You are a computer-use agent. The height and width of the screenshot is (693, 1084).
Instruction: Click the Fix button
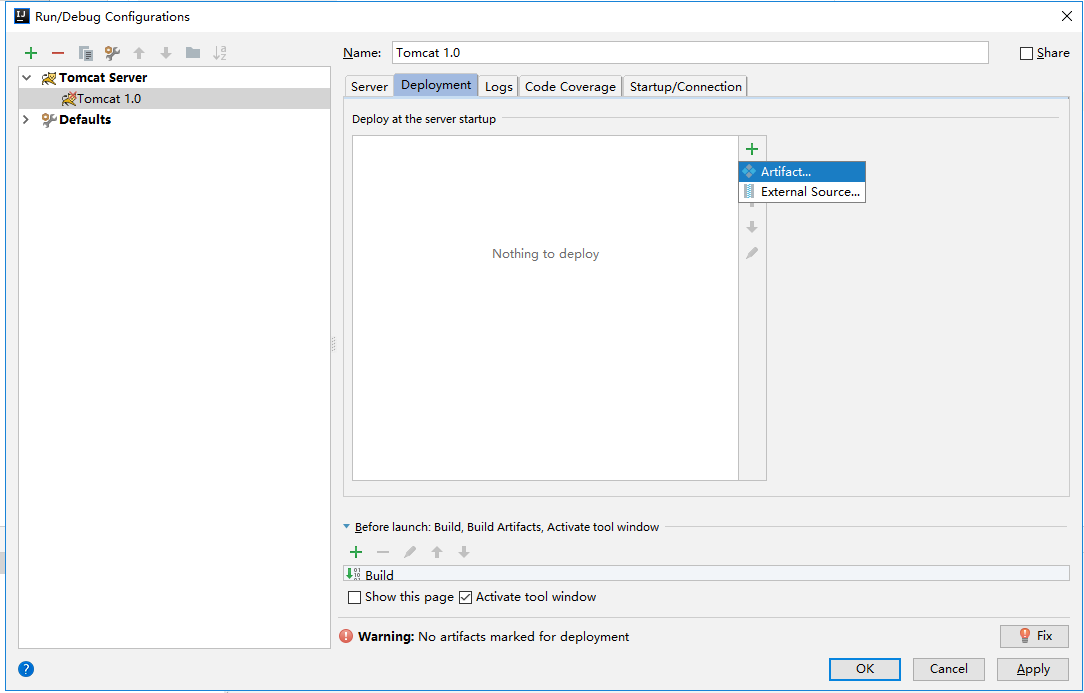1034,636
